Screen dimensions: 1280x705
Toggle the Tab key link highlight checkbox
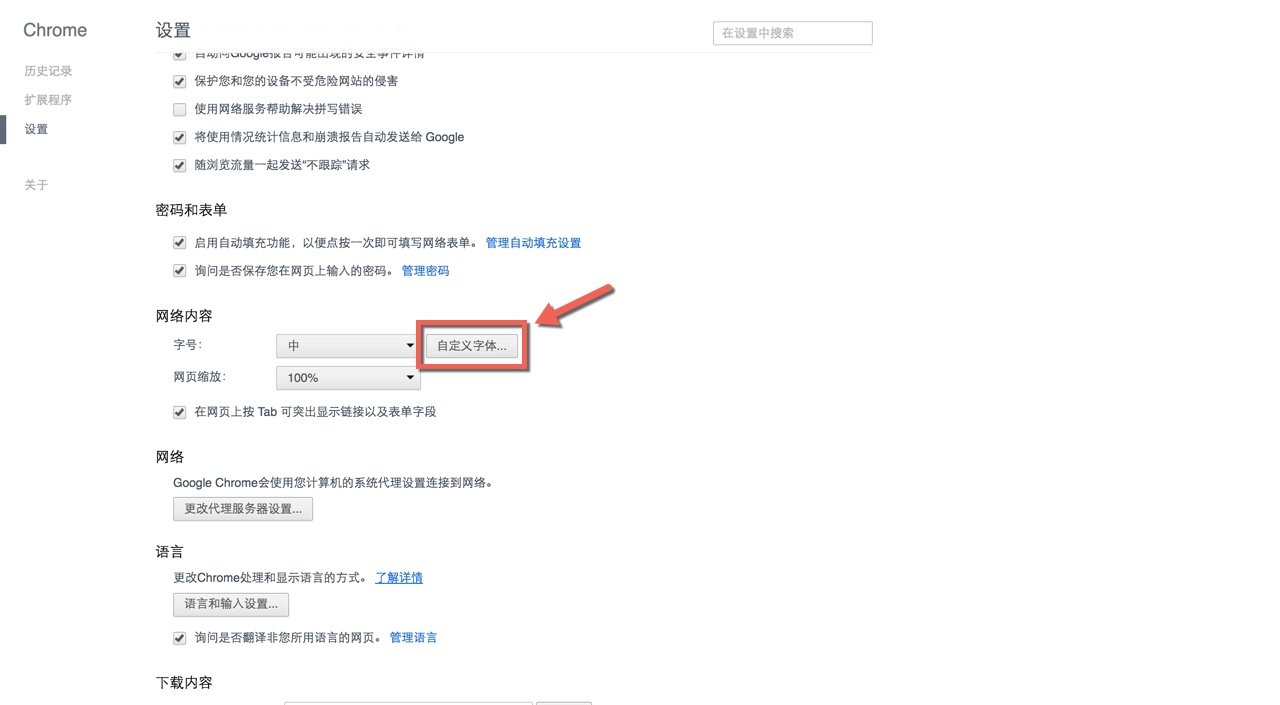coord(180,412)
